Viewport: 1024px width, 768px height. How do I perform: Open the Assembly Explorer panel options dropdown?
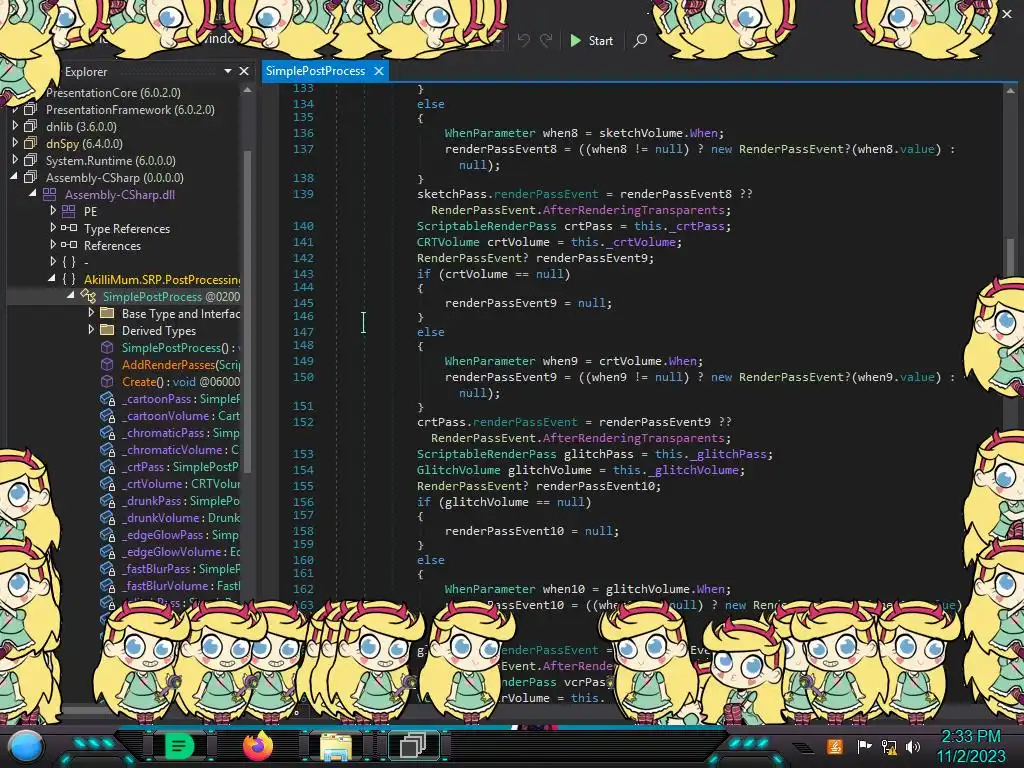click(228, 71)
